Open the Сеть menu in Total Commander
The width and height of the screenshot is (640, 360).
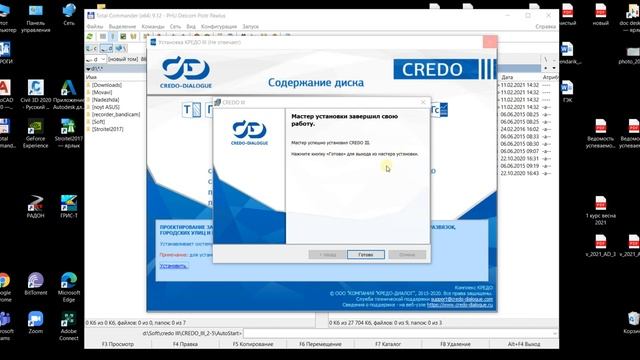coord(176,27)
